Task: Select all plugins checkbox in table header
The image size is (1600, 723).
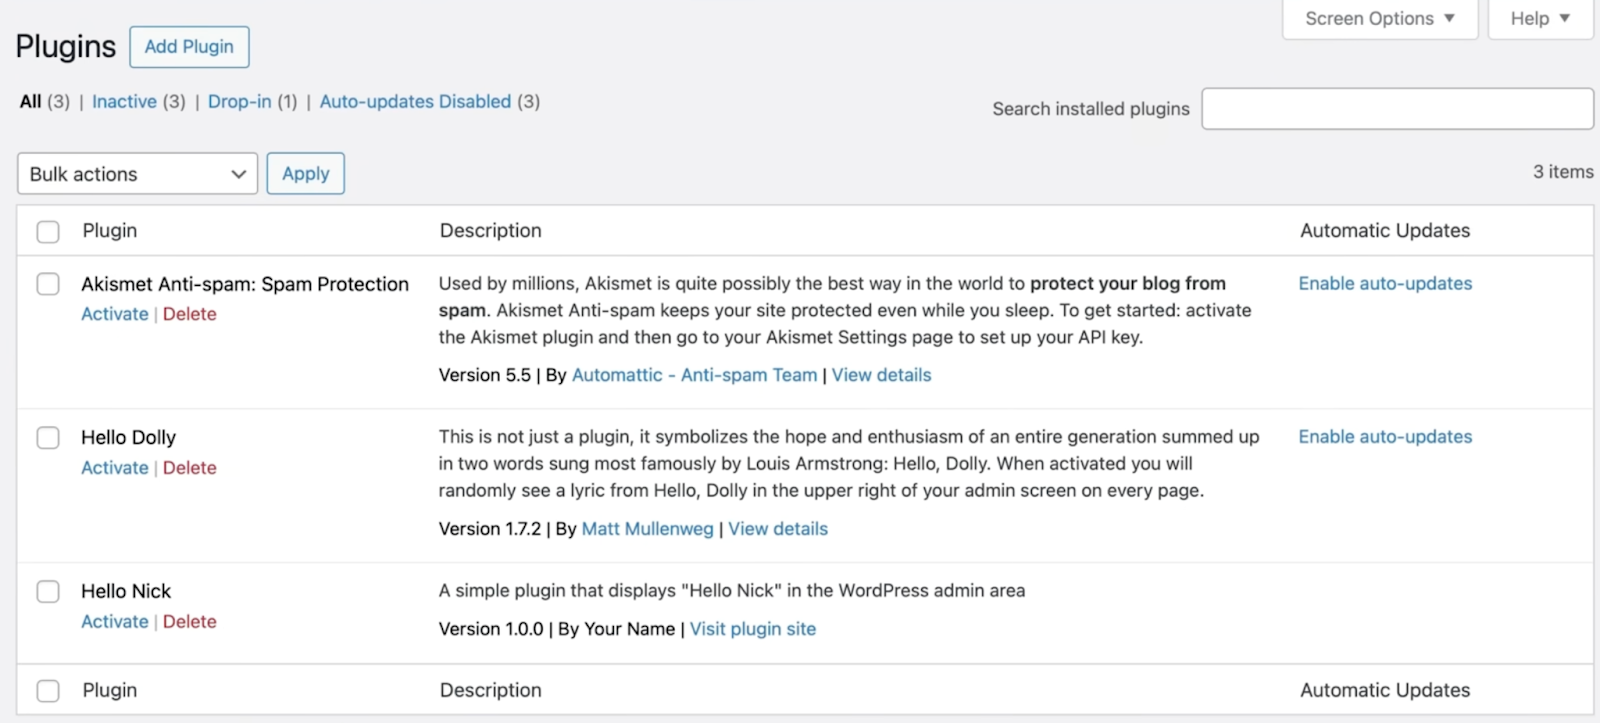Action: coord(47,231)
